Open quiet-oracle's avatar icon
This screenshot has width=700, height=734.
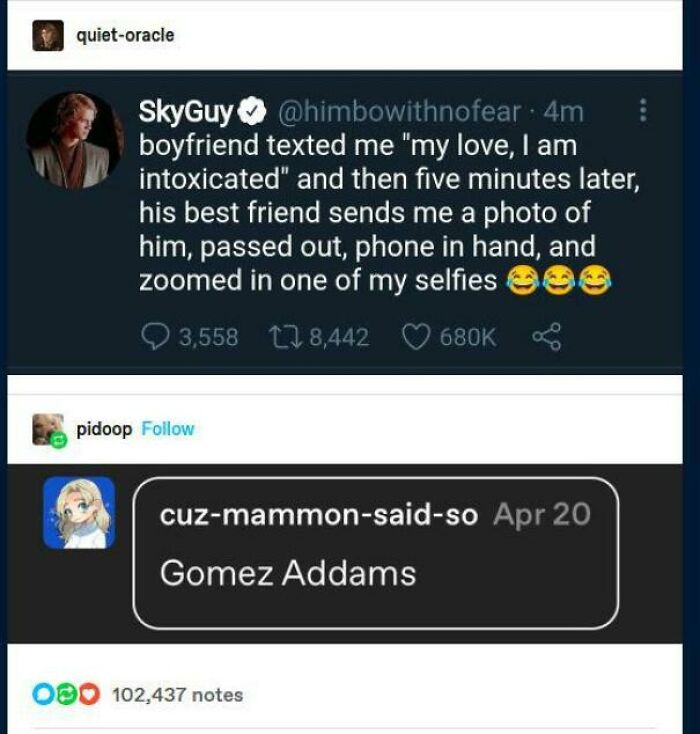tap(47, 36)
